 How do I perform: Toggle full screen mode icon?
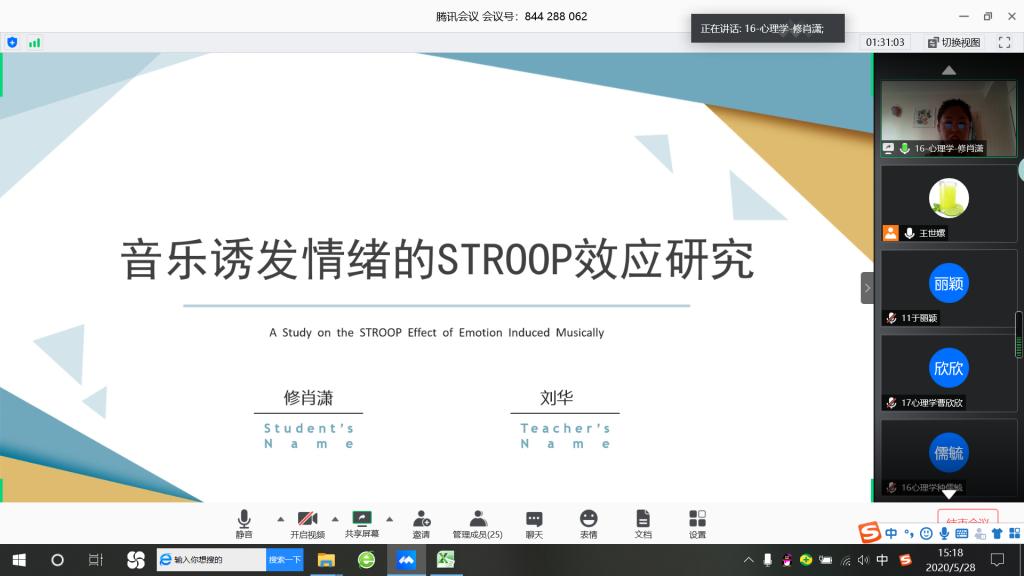[x=1004, y=42]
